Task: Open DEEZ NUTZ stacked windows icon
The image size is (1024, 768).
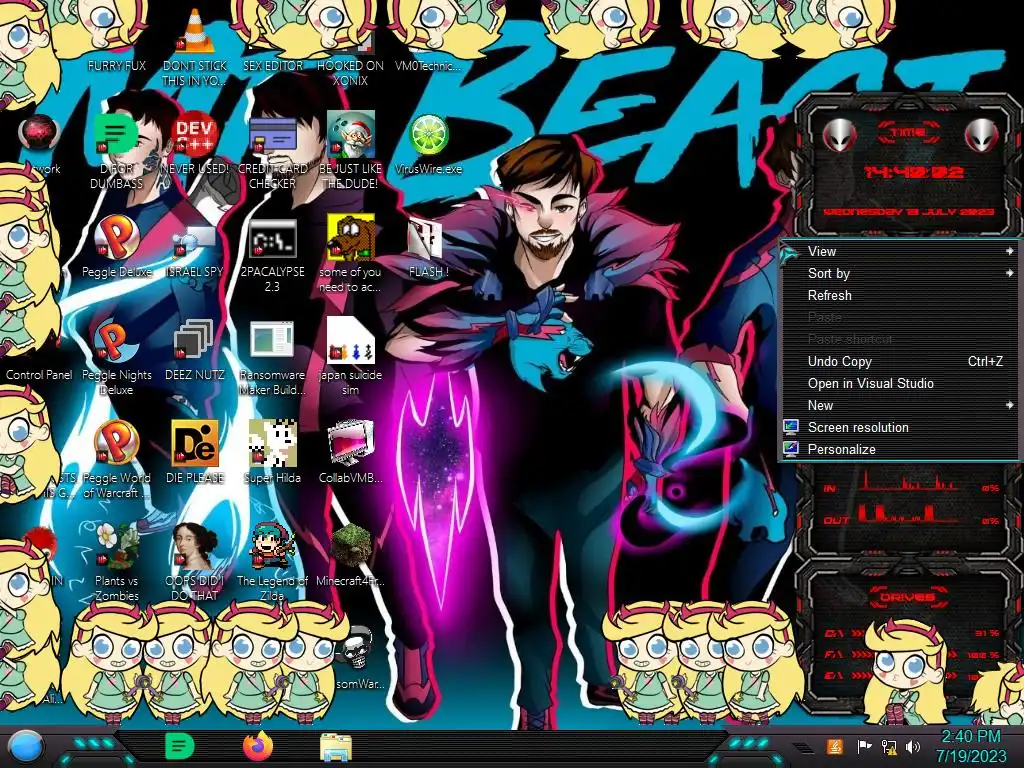Action: coord(195,350)
